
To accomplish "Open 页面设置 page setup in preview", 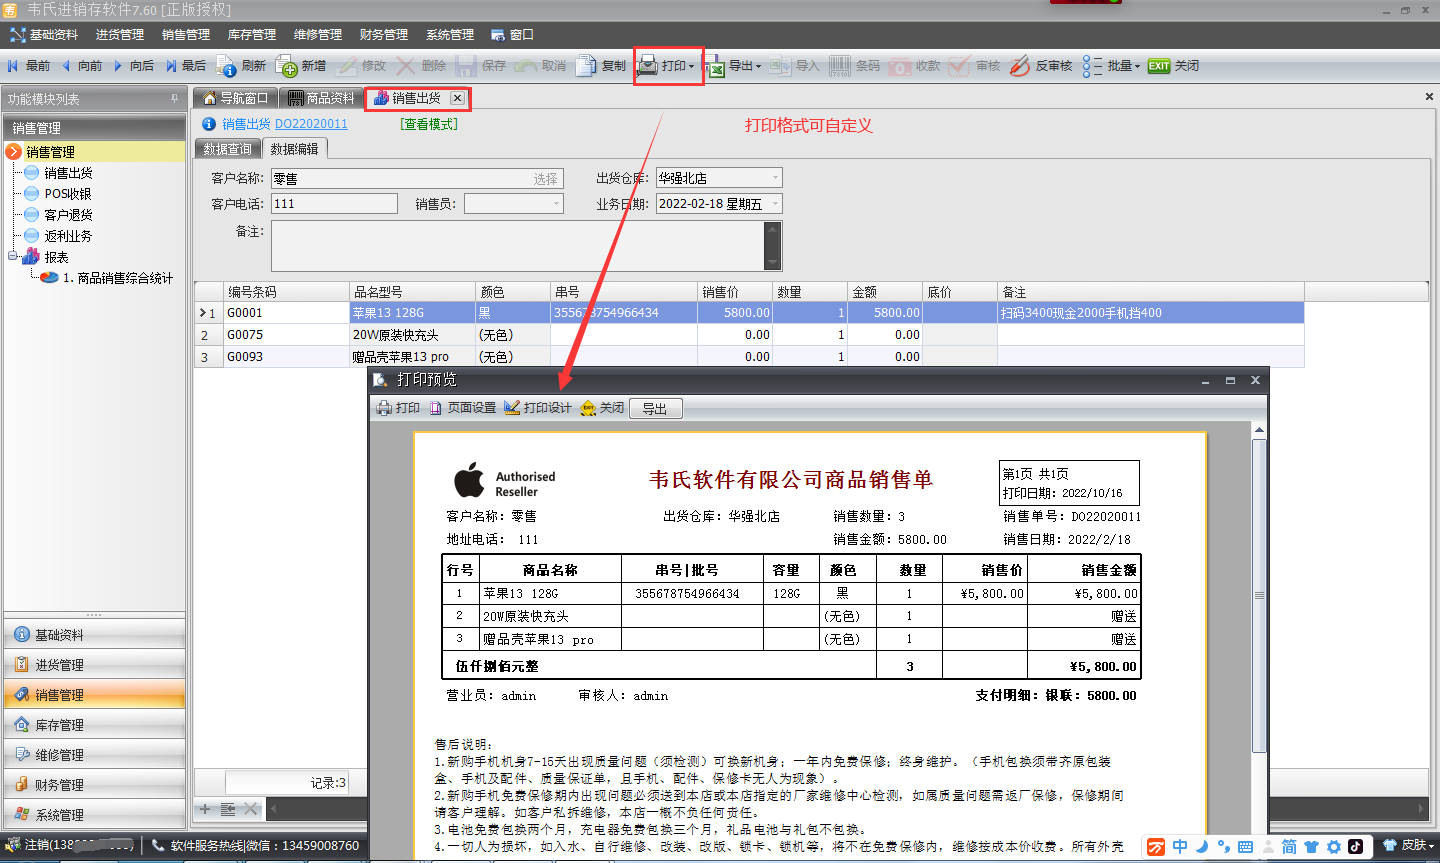I will click(x=463, y=408).
